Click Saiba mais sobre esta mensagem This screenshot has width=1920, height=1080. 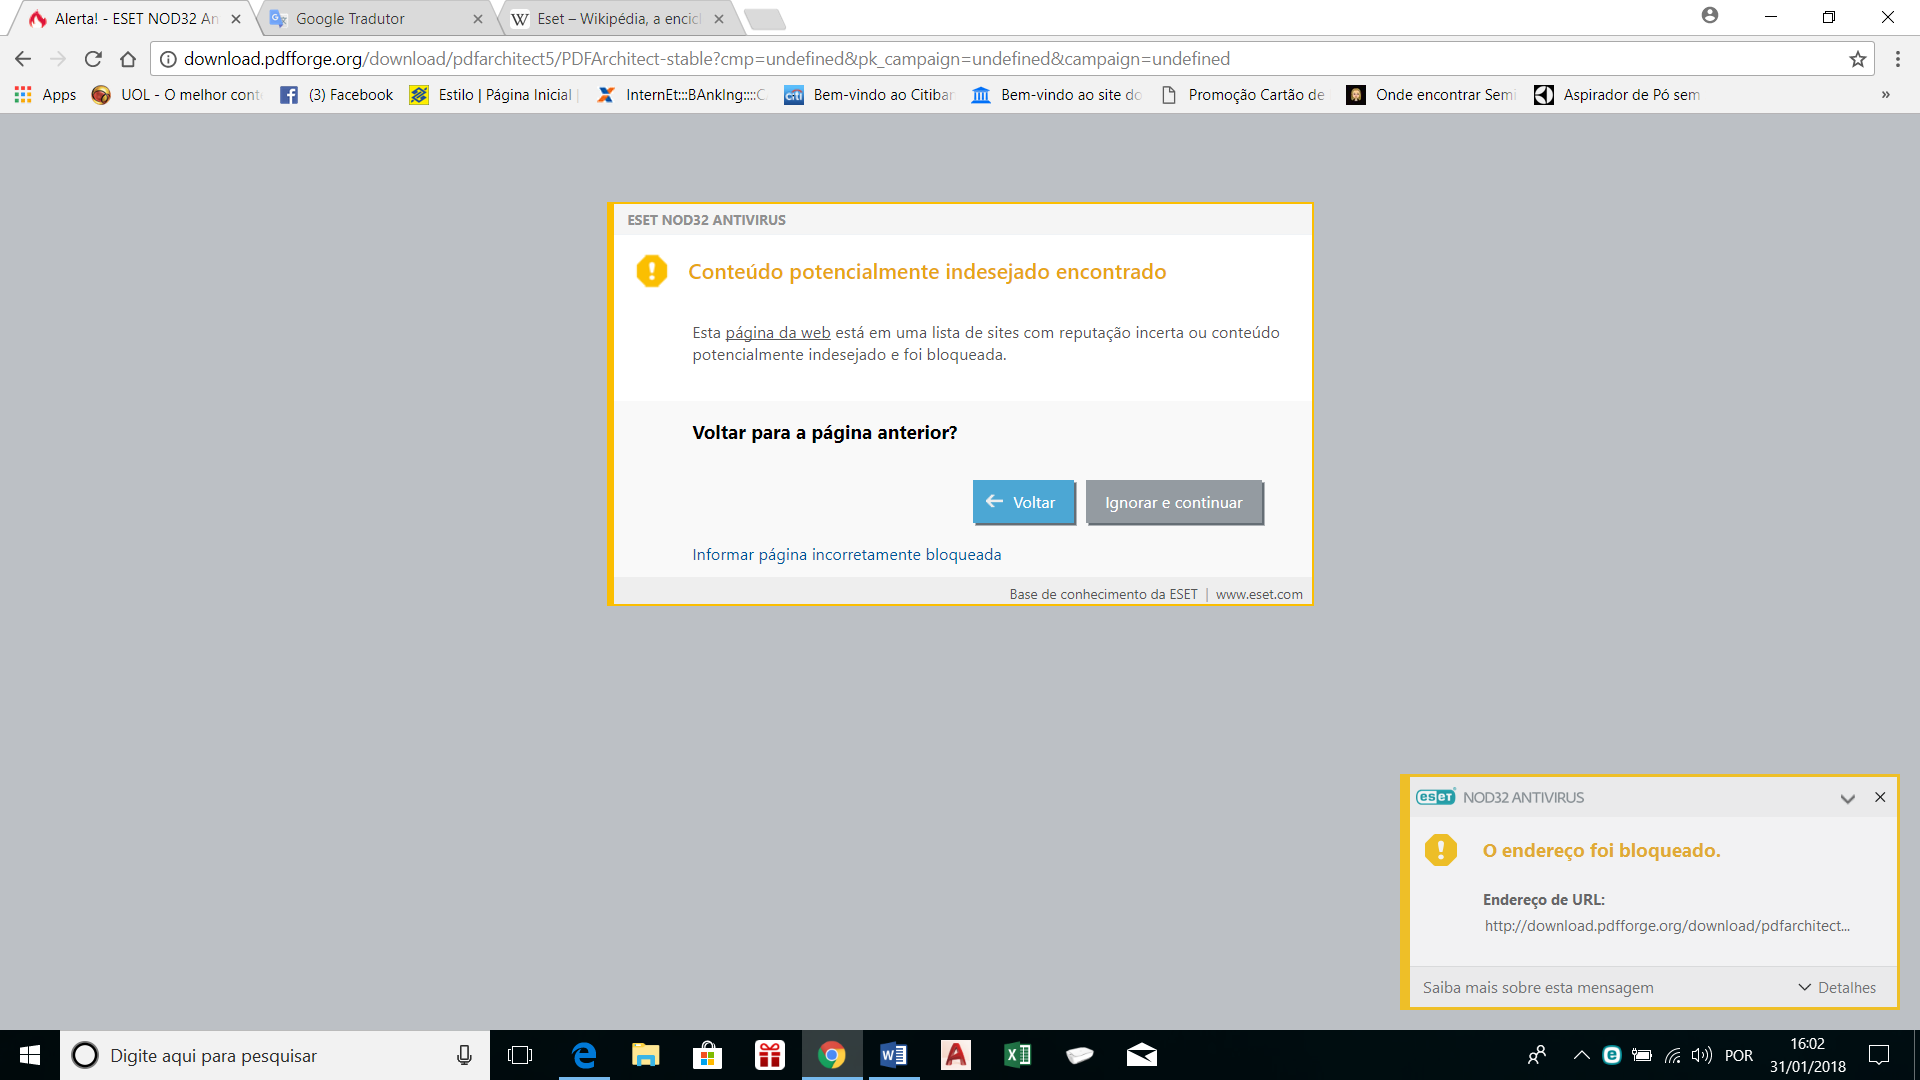(1538, 988)
